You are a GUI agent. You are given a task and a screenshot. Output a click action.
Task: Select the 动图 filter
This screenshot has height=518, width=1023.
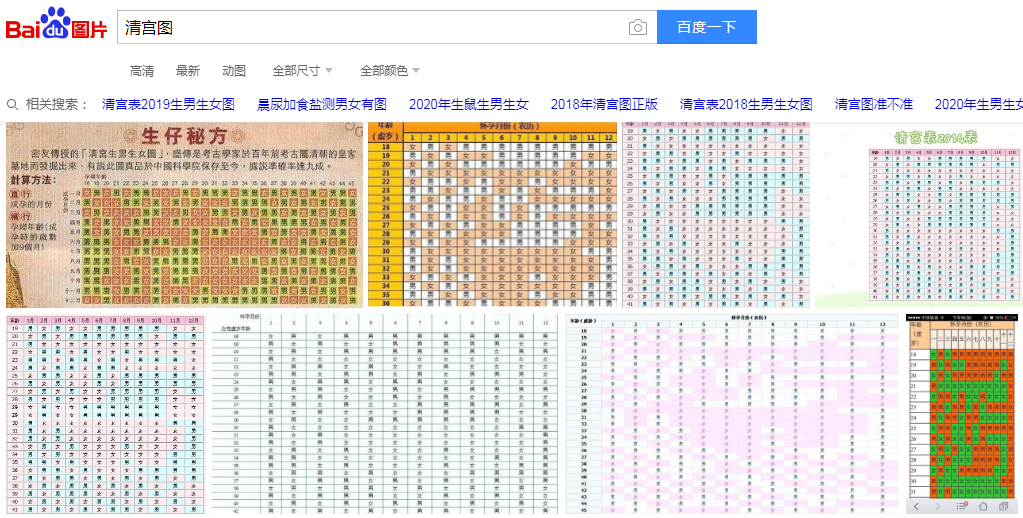(234, 71)
